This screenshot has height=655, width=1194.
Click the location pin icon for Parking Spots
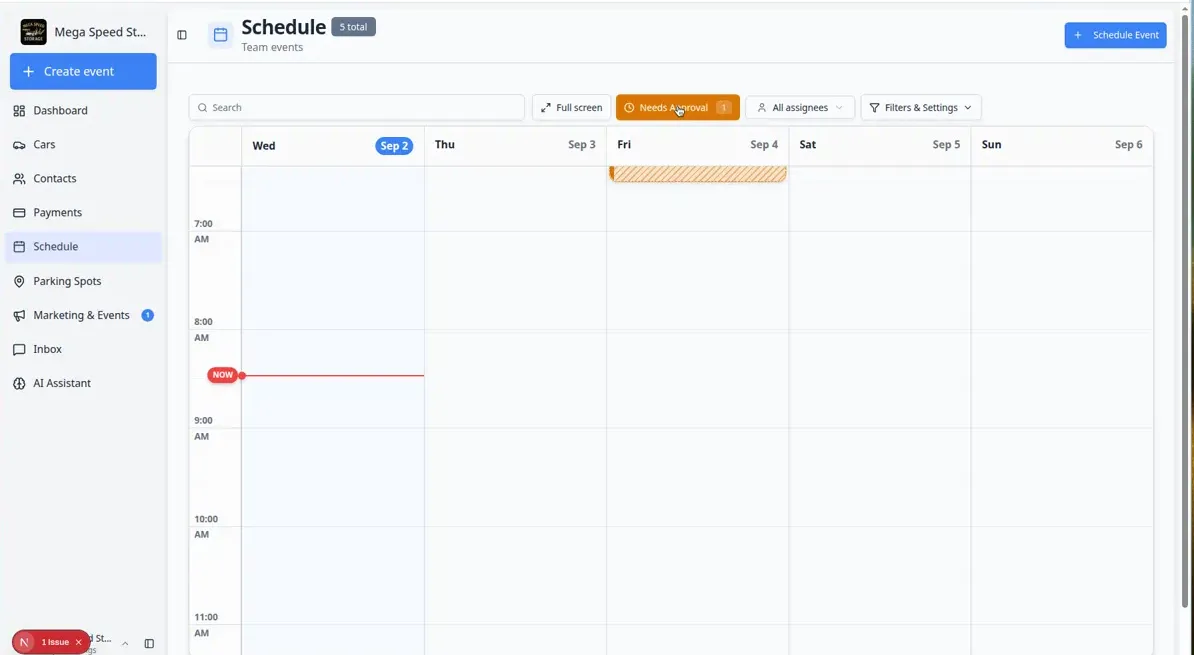[x=19, y=281]
